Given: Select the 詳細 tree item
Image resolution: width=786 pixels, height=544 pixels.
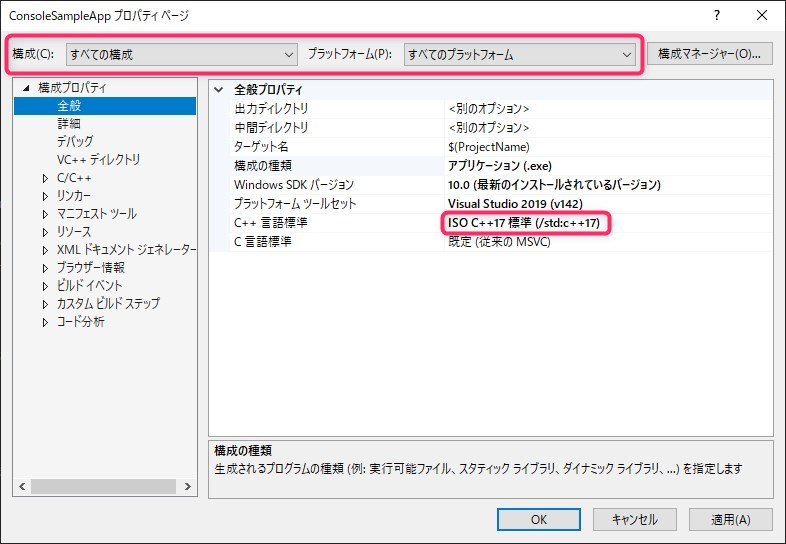Looking at the screenshot, I should click(x=69, y=123).
